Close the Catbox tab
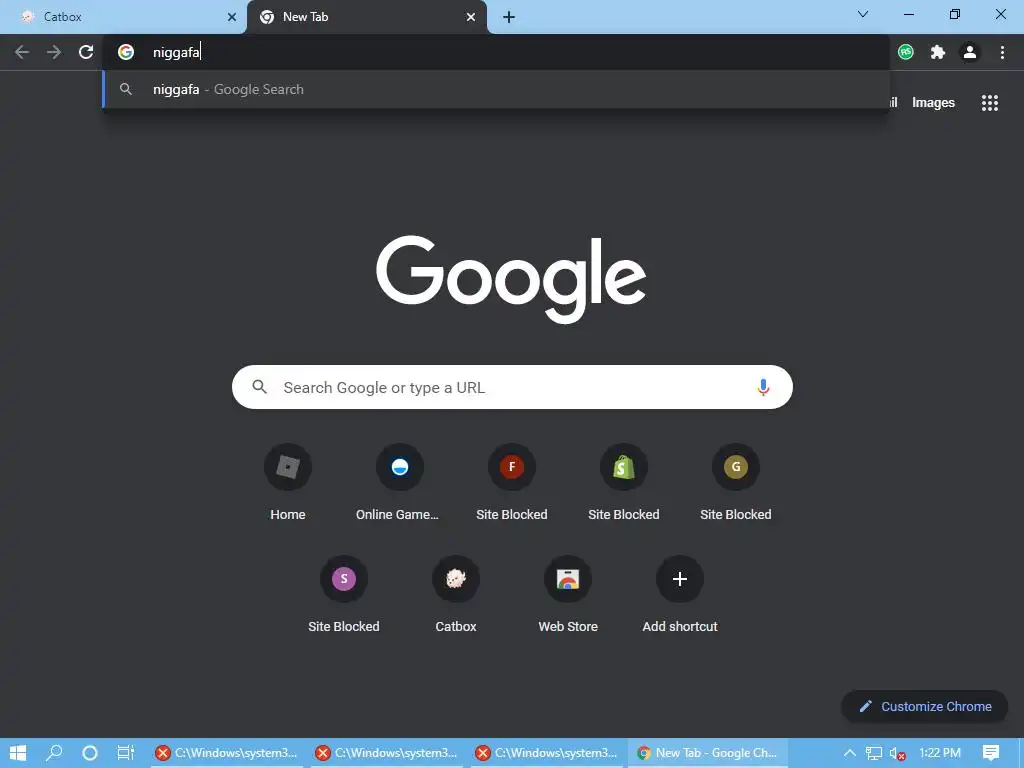The height and width of the screenshot is (768, 1024). (232, 17)
